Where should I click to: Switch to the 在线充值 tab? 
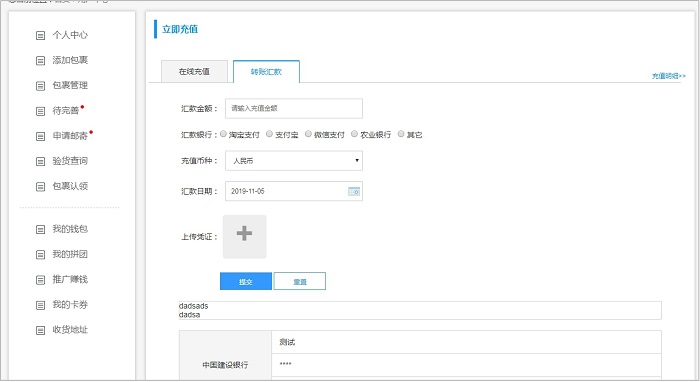(x=194, y=71)
